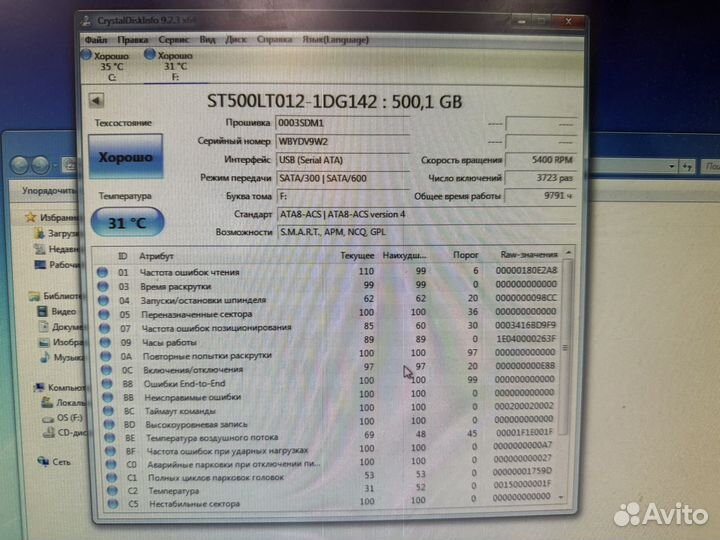Click the SATA/300 | SATA/600 transfer mode field
Image resolution: width=720 pixels, height=540 pixels.
[343, 178]
